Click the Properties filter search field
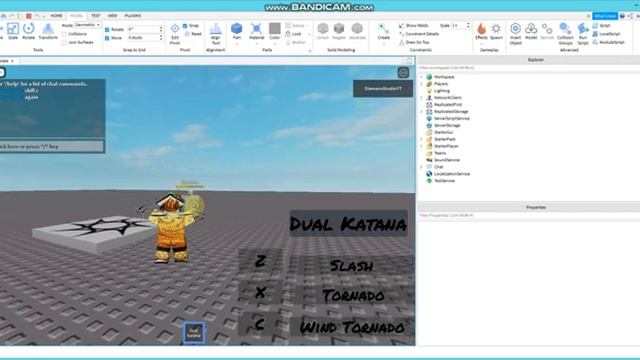 click(529, 215)
